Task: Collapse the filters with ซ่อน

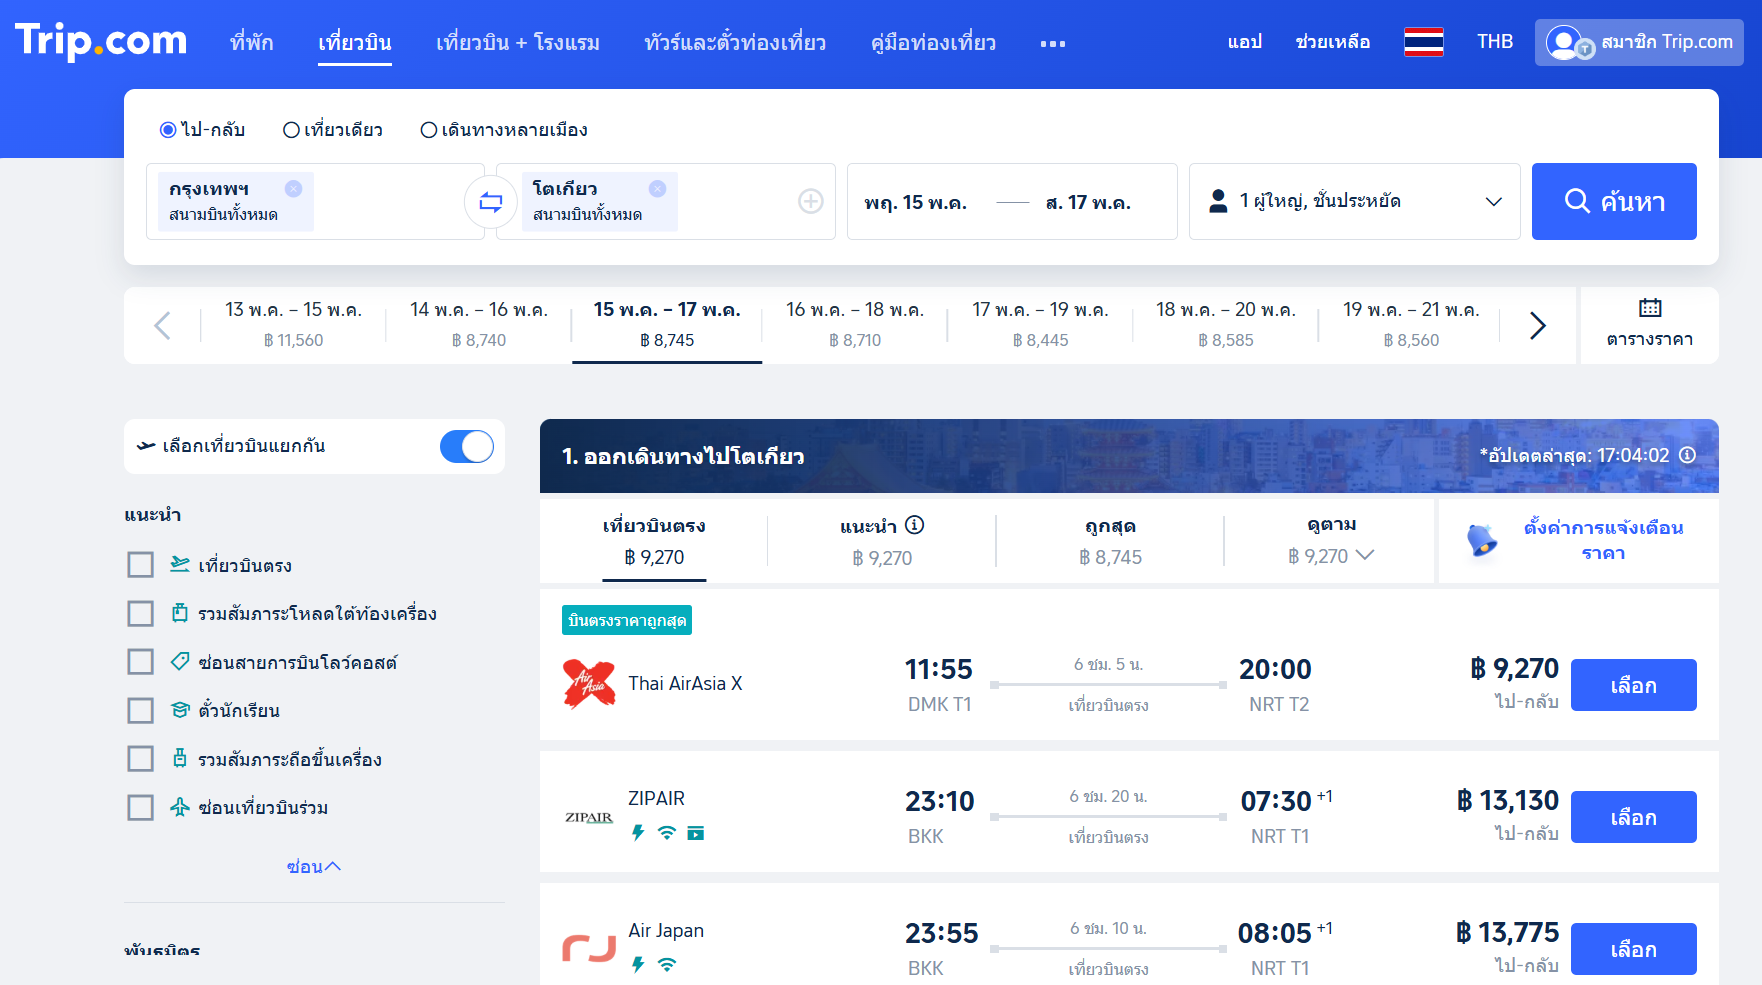Action: point(314,866)
